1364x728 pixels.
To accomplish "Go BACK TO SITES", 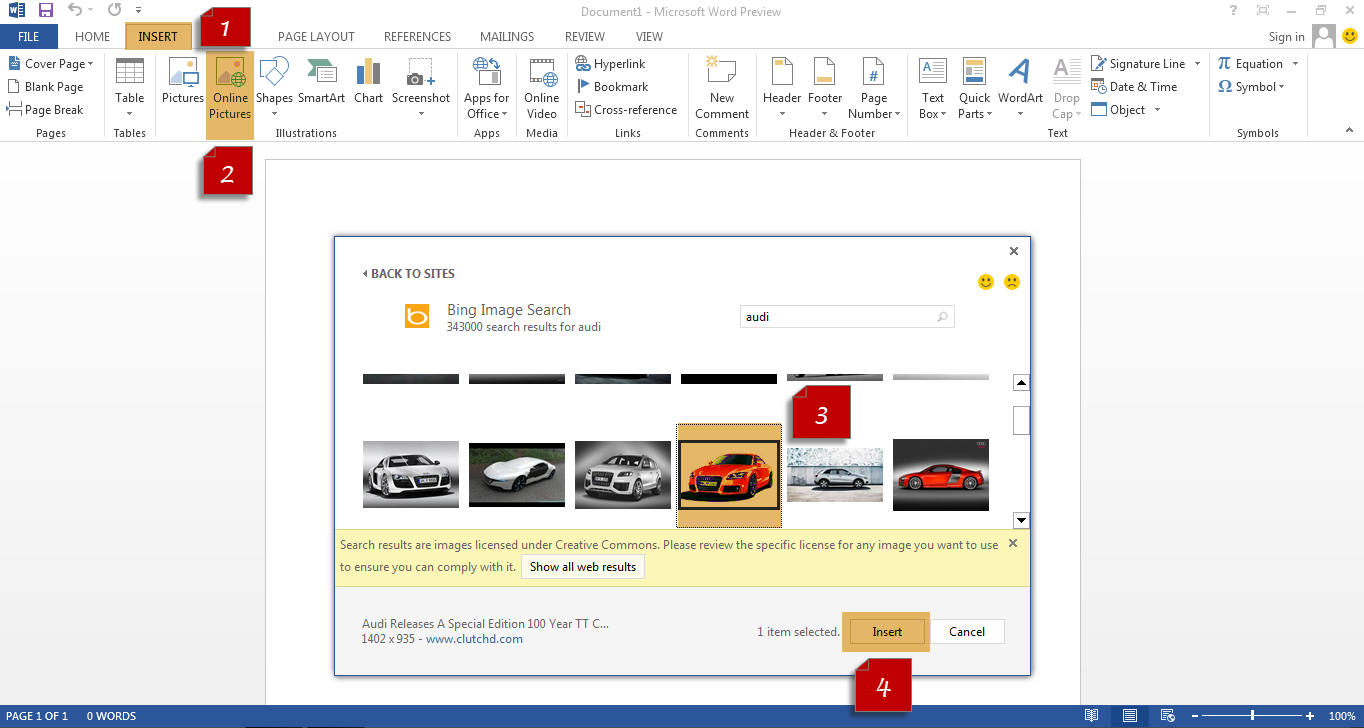I will click(408, 273).
